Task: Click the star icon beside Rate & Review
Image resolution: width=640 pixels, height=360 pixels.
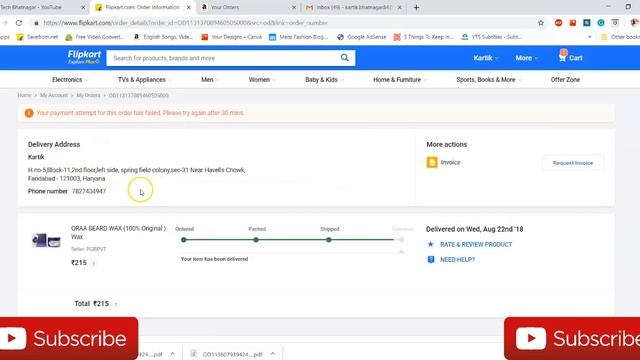Action: click(x=430, y=244)
